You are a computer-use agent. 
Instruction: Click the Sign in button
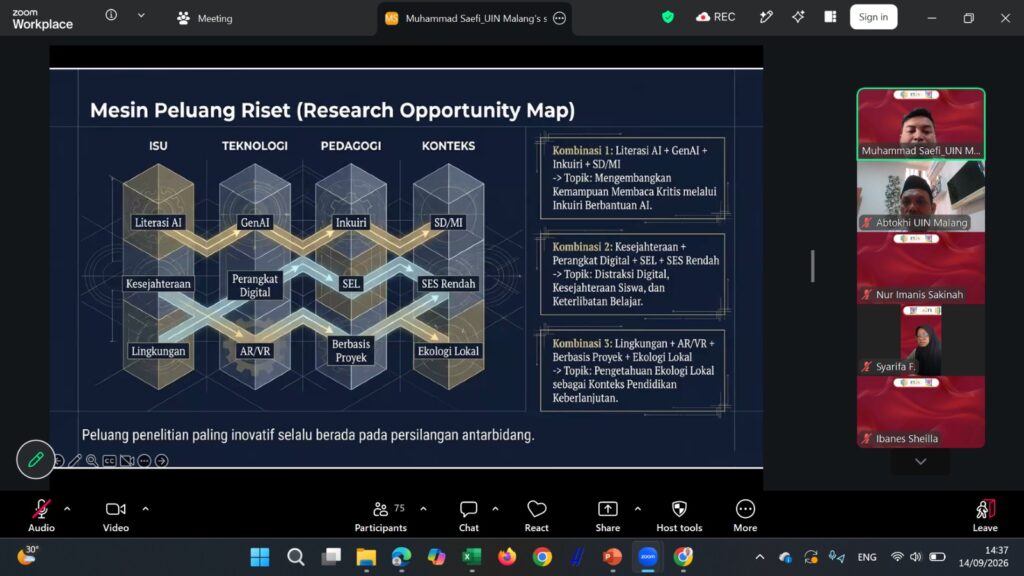click(x=873, y=17)
